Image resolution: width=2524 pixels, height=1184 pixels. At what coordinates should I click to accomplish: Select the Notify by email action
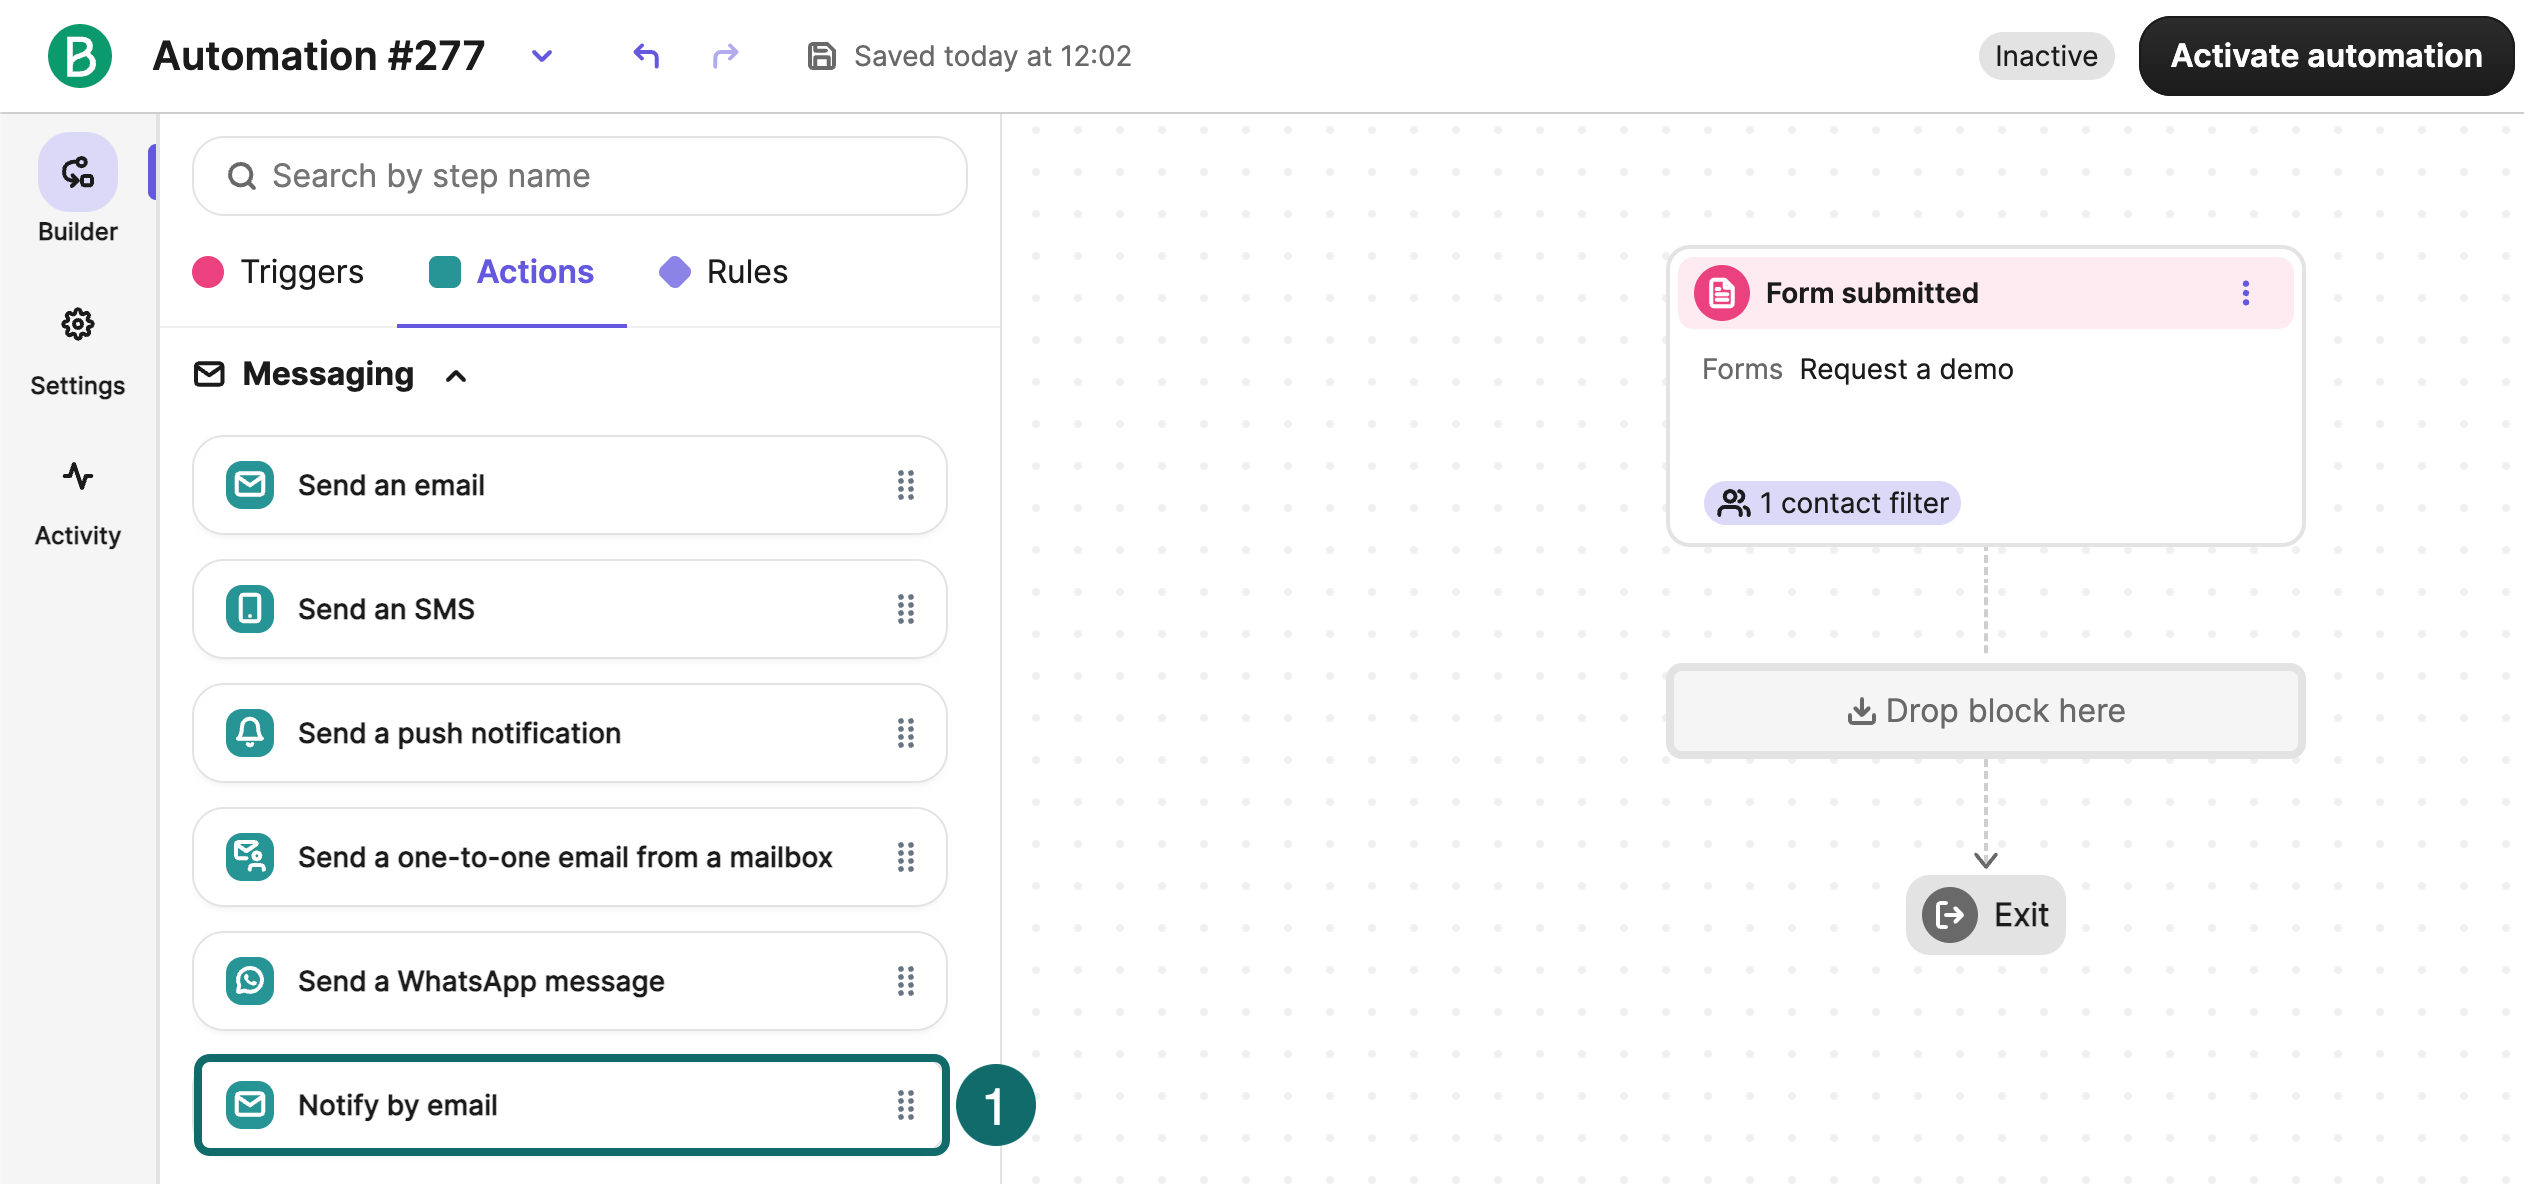570,1105
